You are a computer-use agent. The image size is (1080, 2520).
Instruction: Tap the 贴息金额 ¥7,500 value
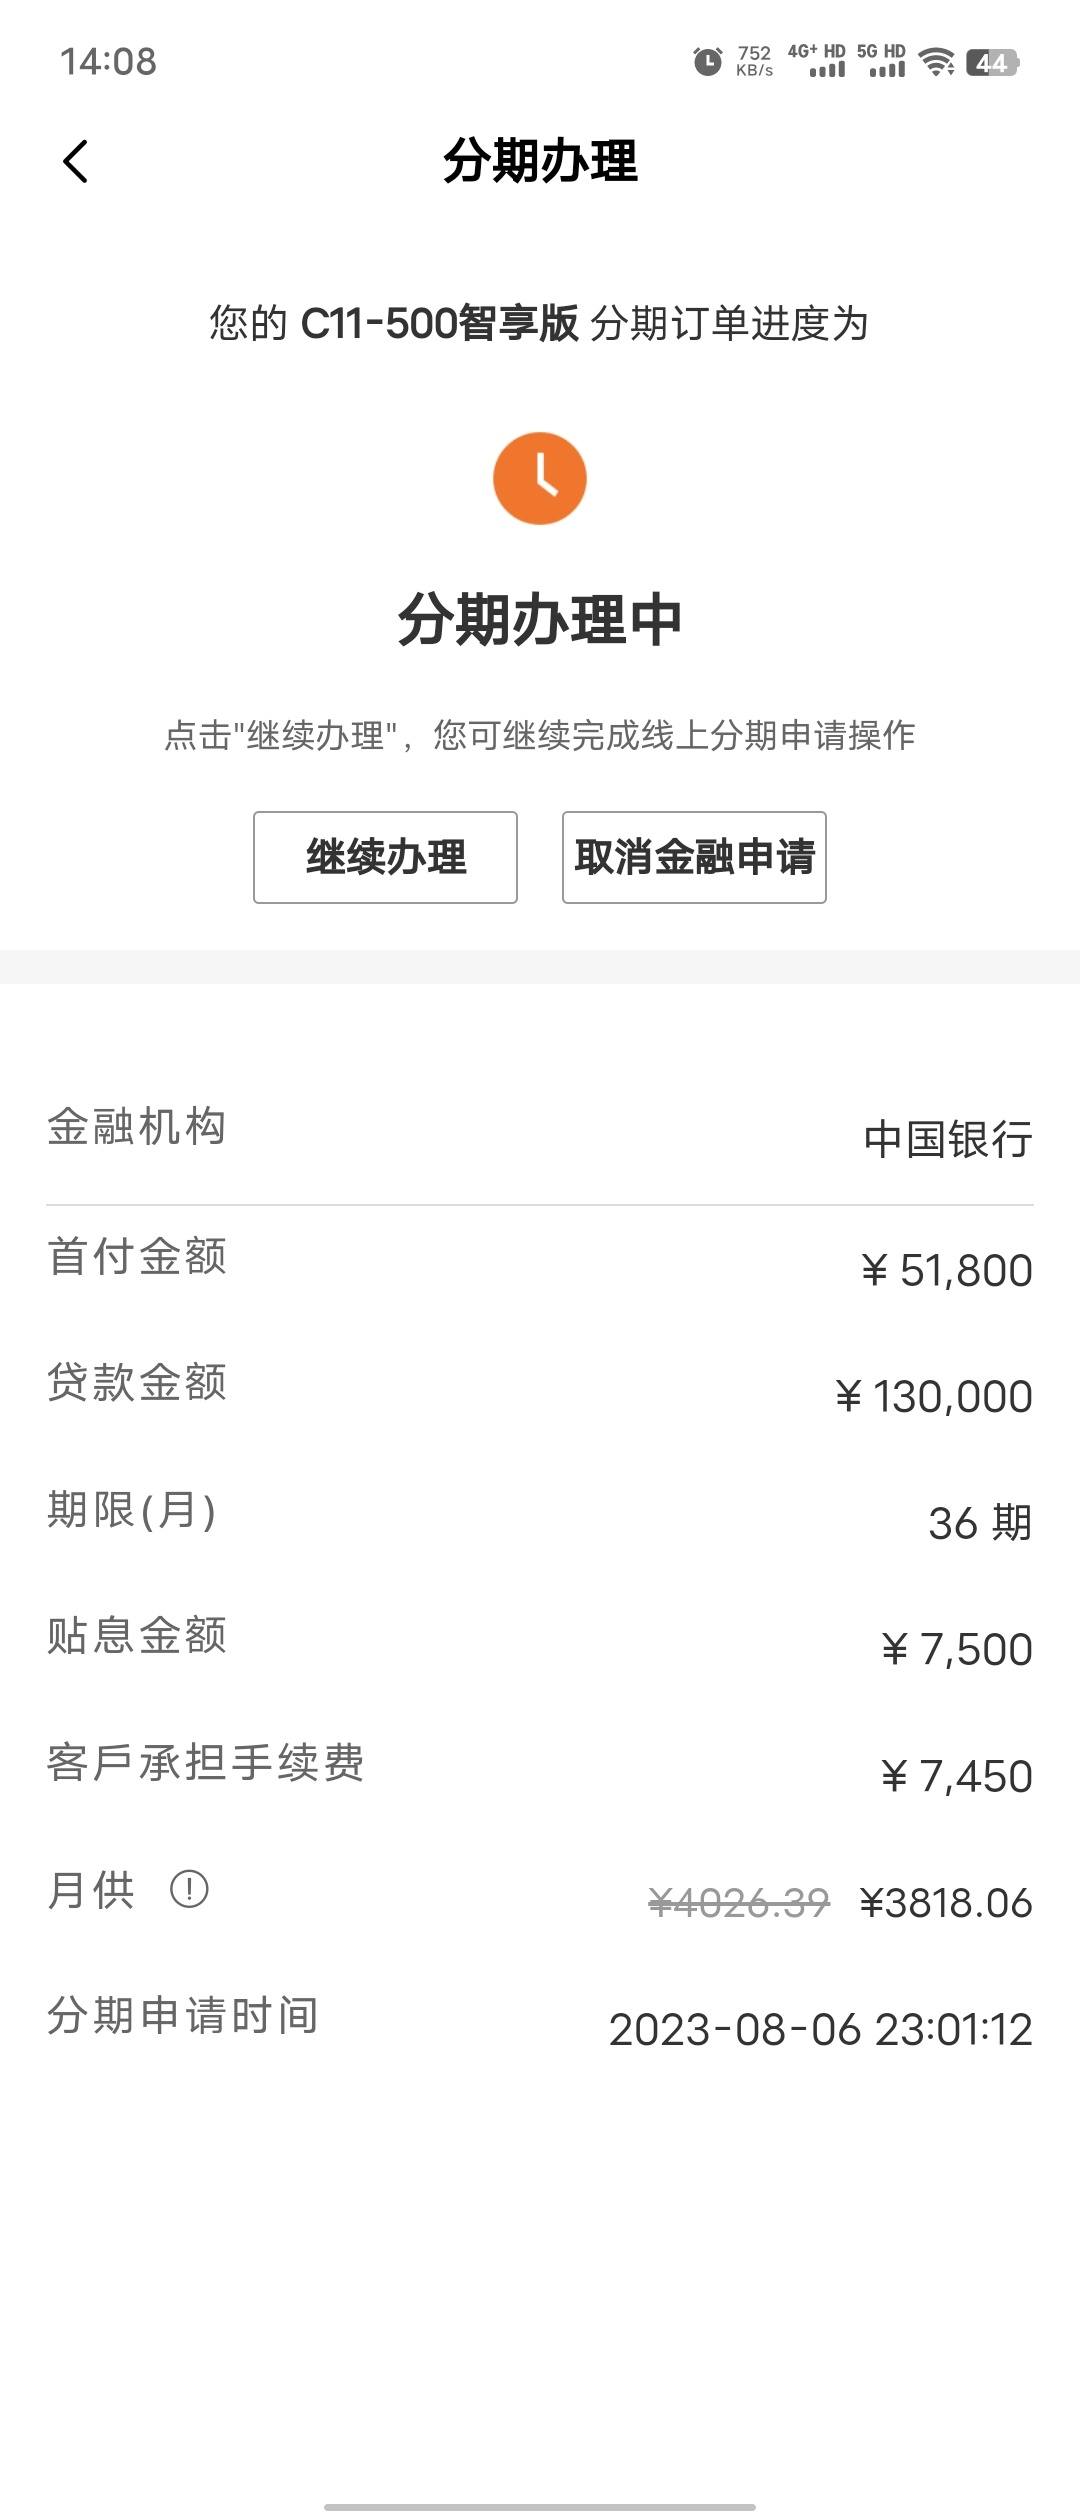click(x=956, y=1649)
